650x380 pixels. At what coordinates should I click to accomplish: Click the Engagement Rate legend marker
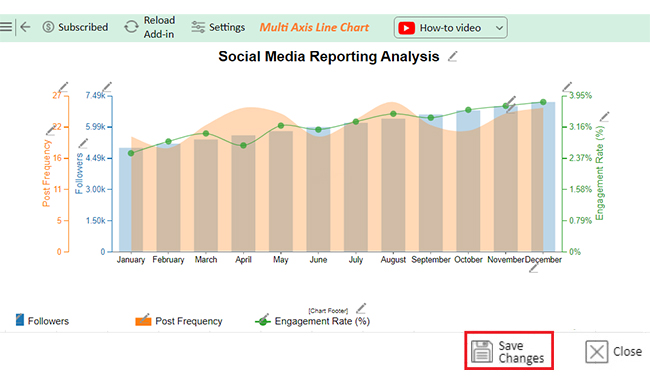click(x=262, y=320)
